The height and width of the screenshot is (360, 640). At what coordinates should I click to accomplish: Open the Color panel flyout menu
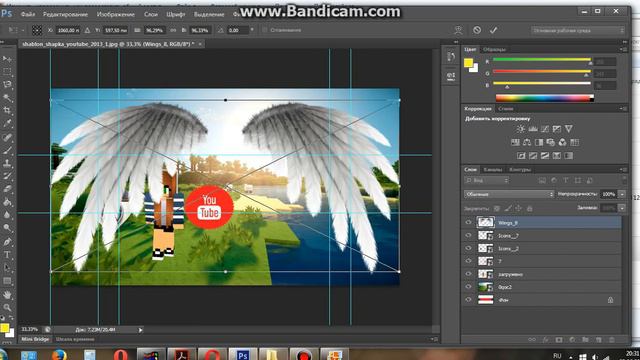[623, 49]
